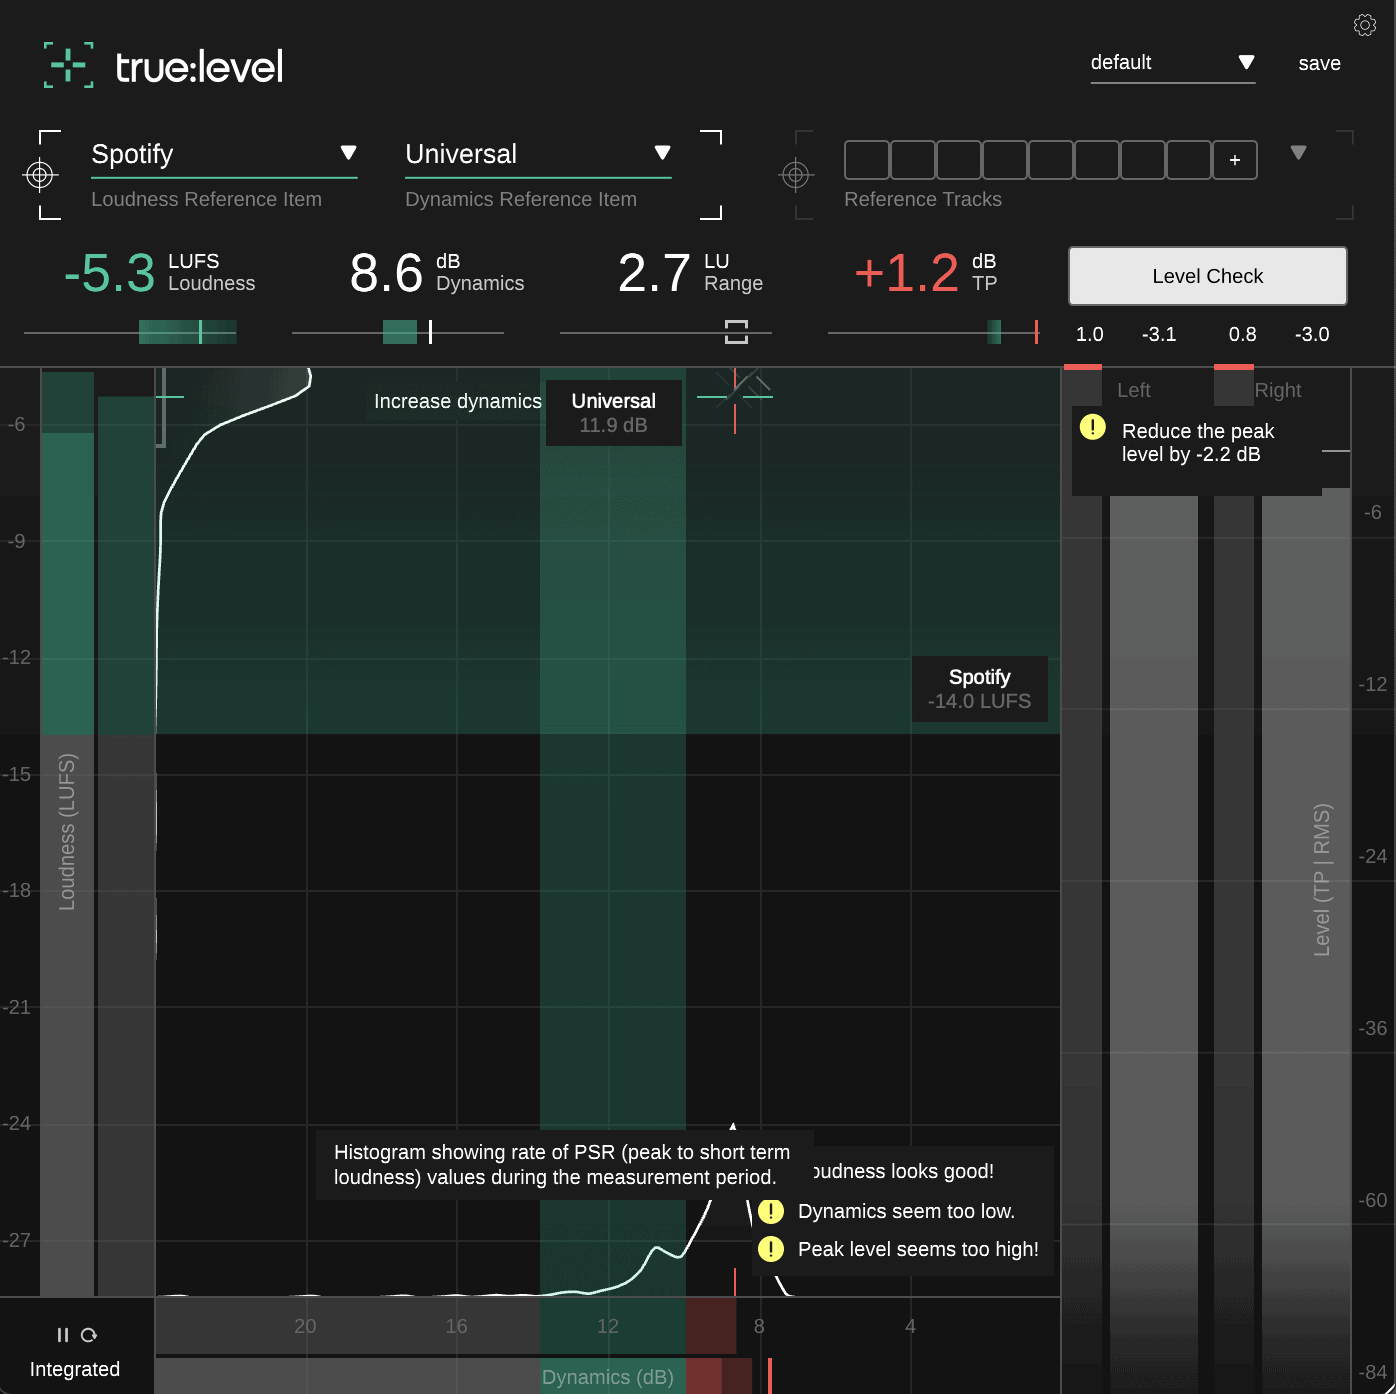
Task: Click the left peak value 1.0
Action: [x=1090, y=334]
